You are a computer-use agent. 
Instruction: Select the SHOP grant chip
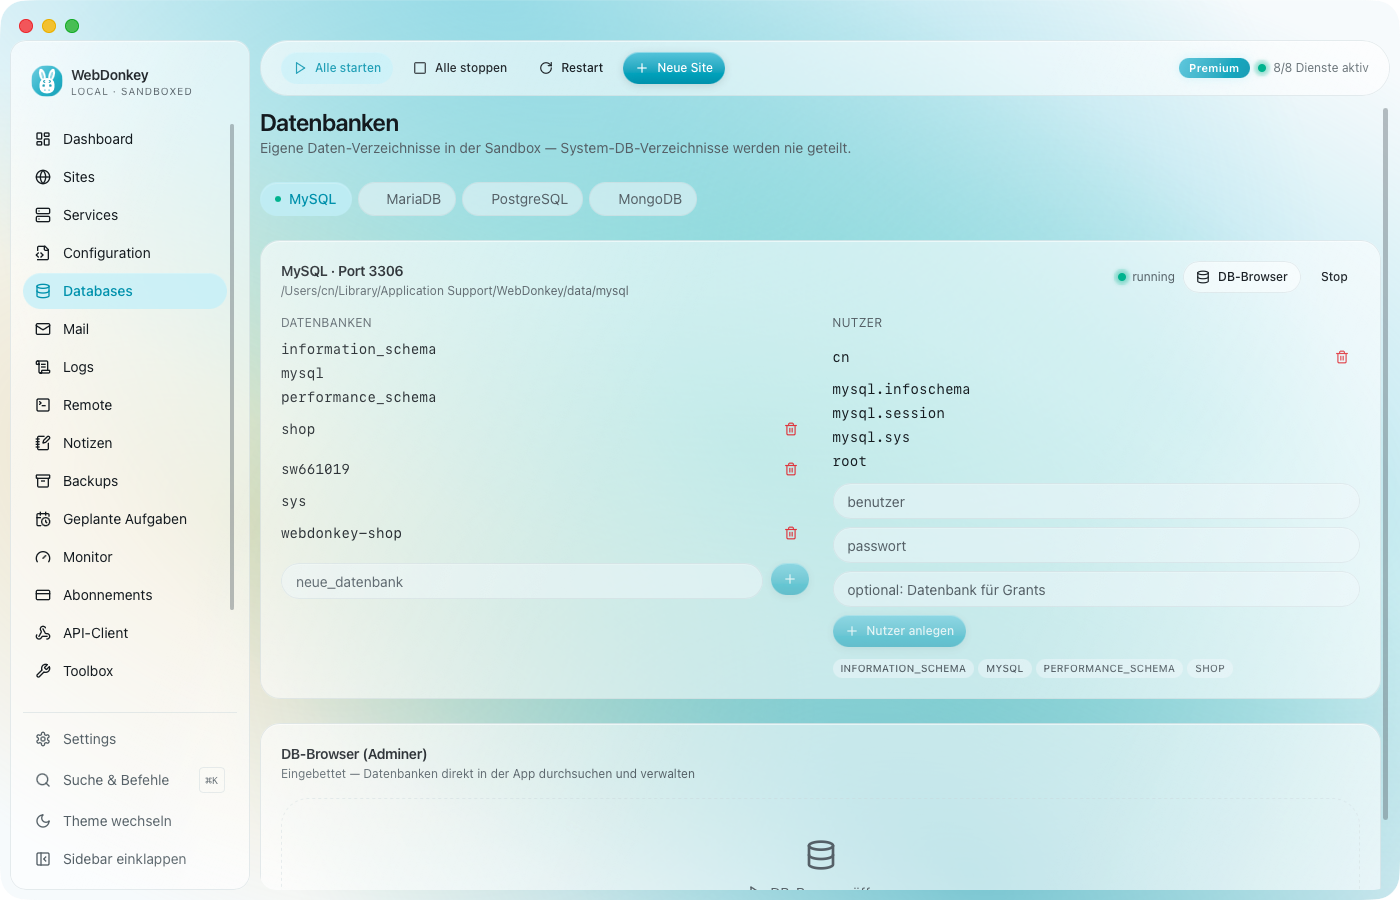[x=1210, y=669]
